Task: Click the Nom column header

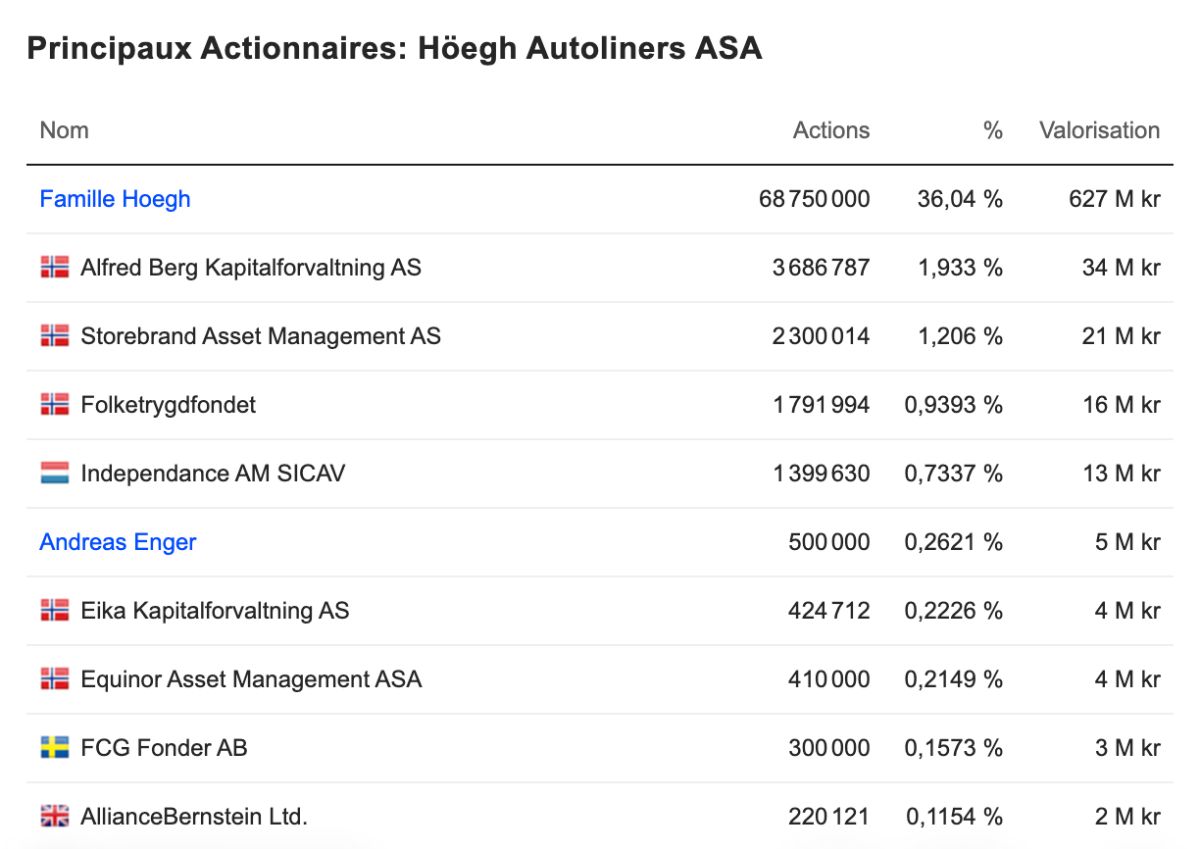Action: (x=64, y=130)
